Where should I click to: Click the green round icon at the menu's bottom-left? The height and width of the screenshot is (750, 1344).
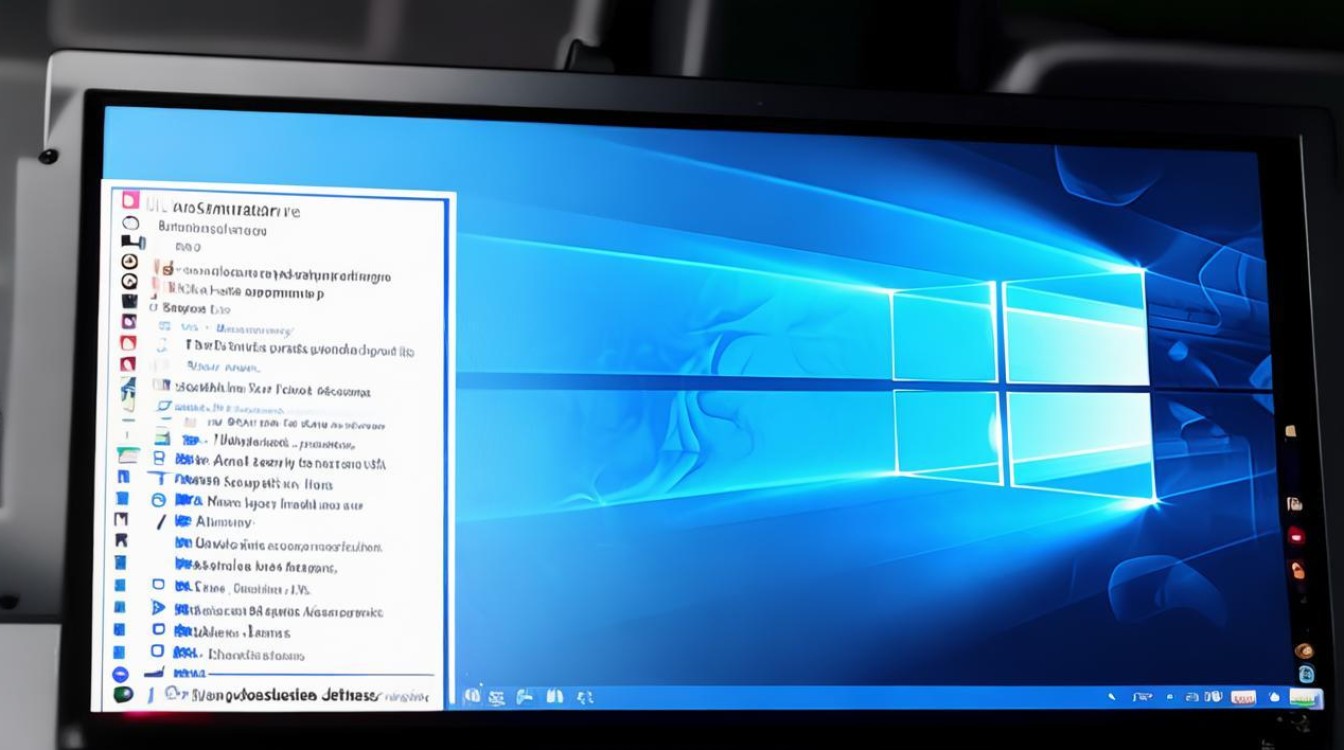(123, 693)
